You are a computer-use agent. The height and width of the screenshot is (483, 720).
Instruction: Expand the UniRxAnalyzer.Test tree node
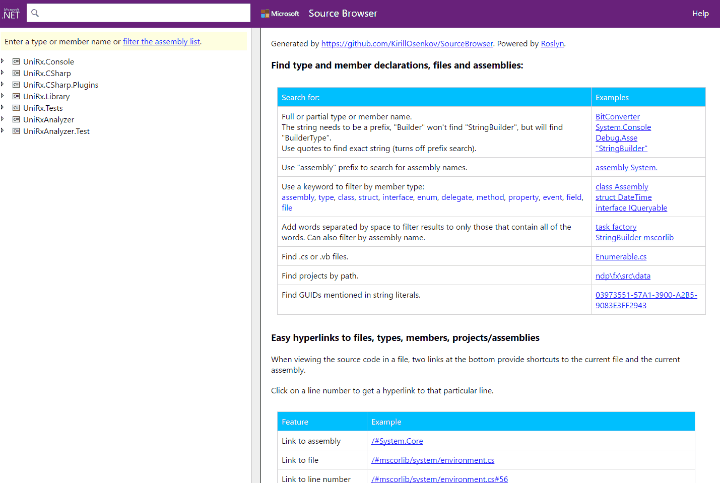3,131
